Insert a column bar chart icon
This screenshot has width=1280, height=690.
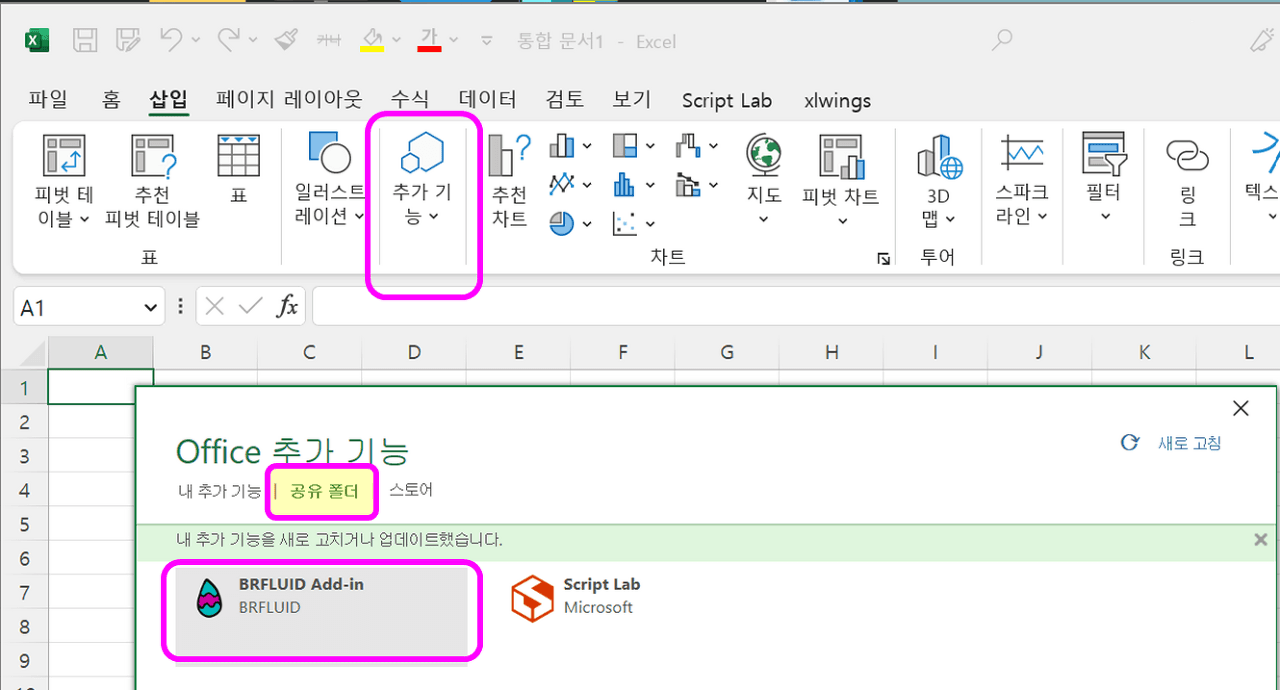tap(562, 147)
